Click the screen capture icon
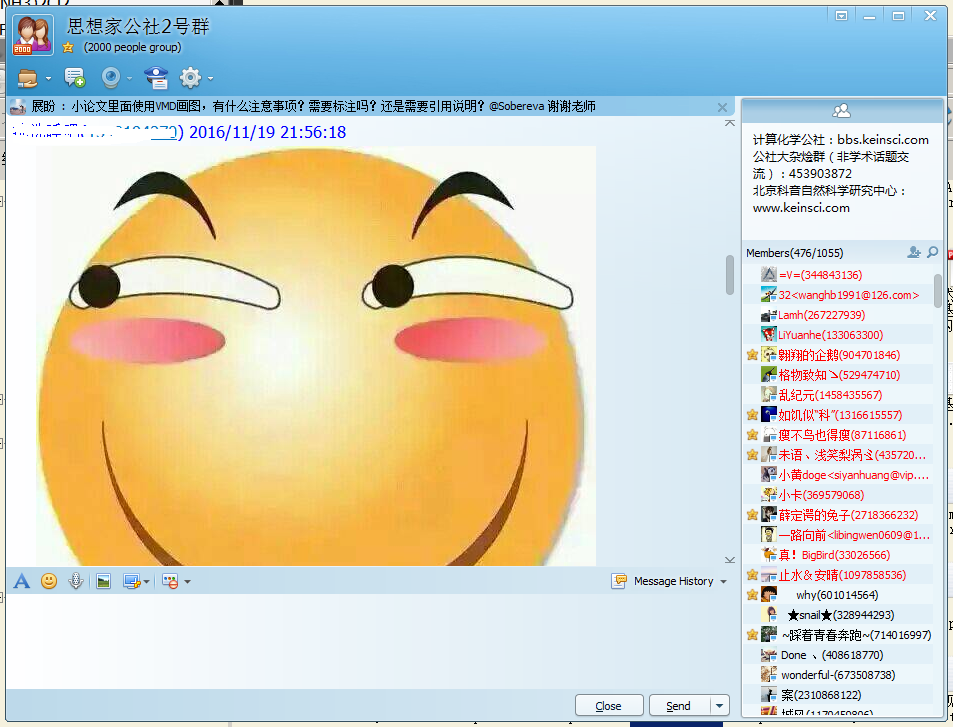This screenshot has width=953, height=727. pyautogui.click(x=132, y=582)
